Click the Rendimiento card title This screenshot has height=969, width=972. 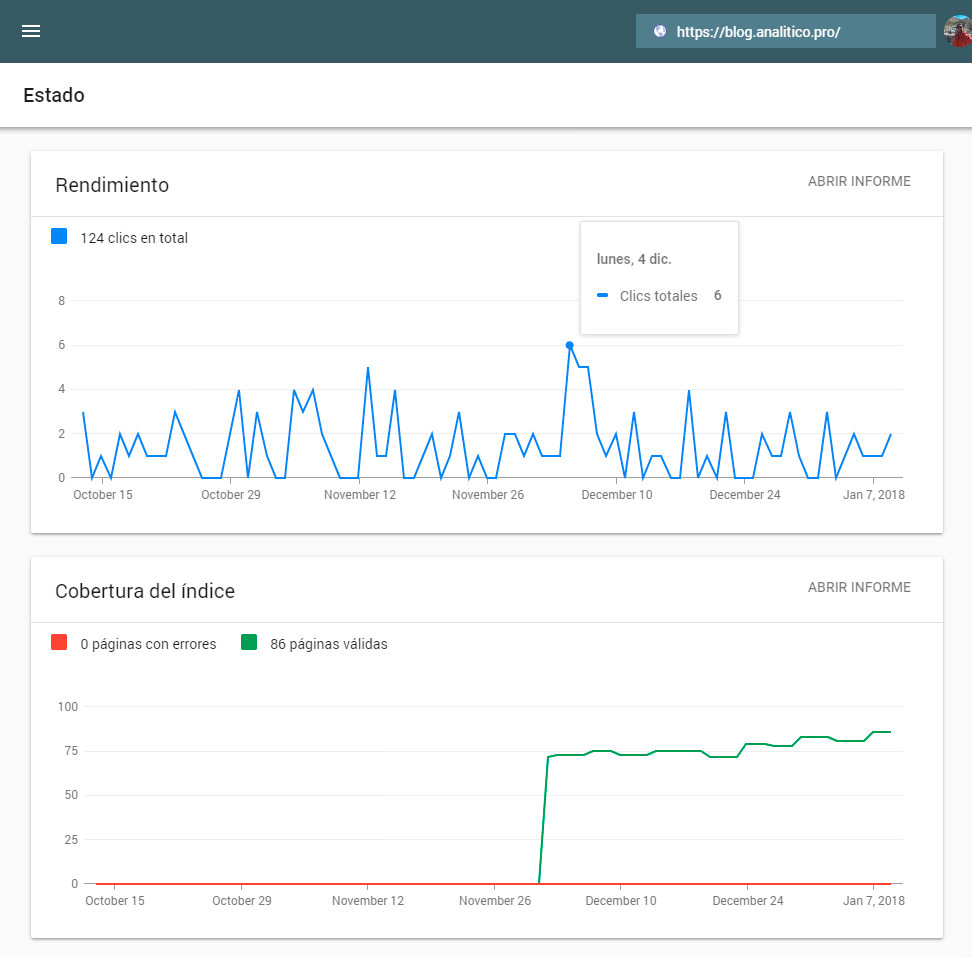112,185
